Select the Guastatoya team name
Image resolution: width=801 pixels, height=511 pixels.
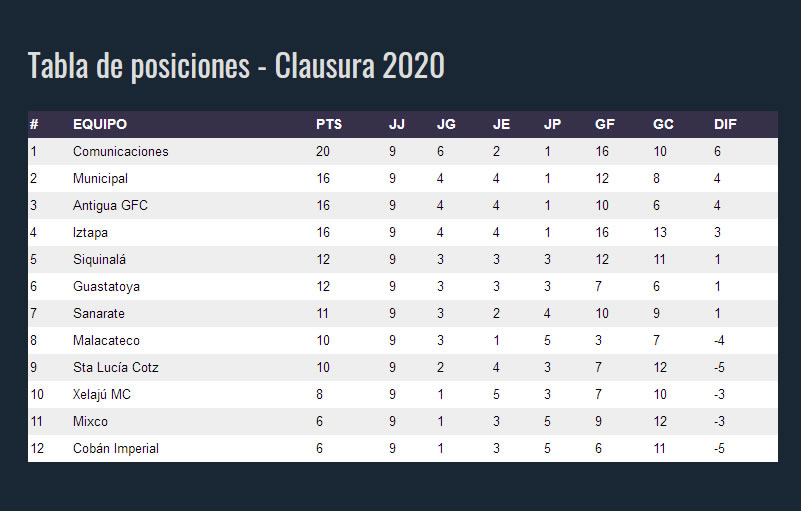tap(106, 286)
